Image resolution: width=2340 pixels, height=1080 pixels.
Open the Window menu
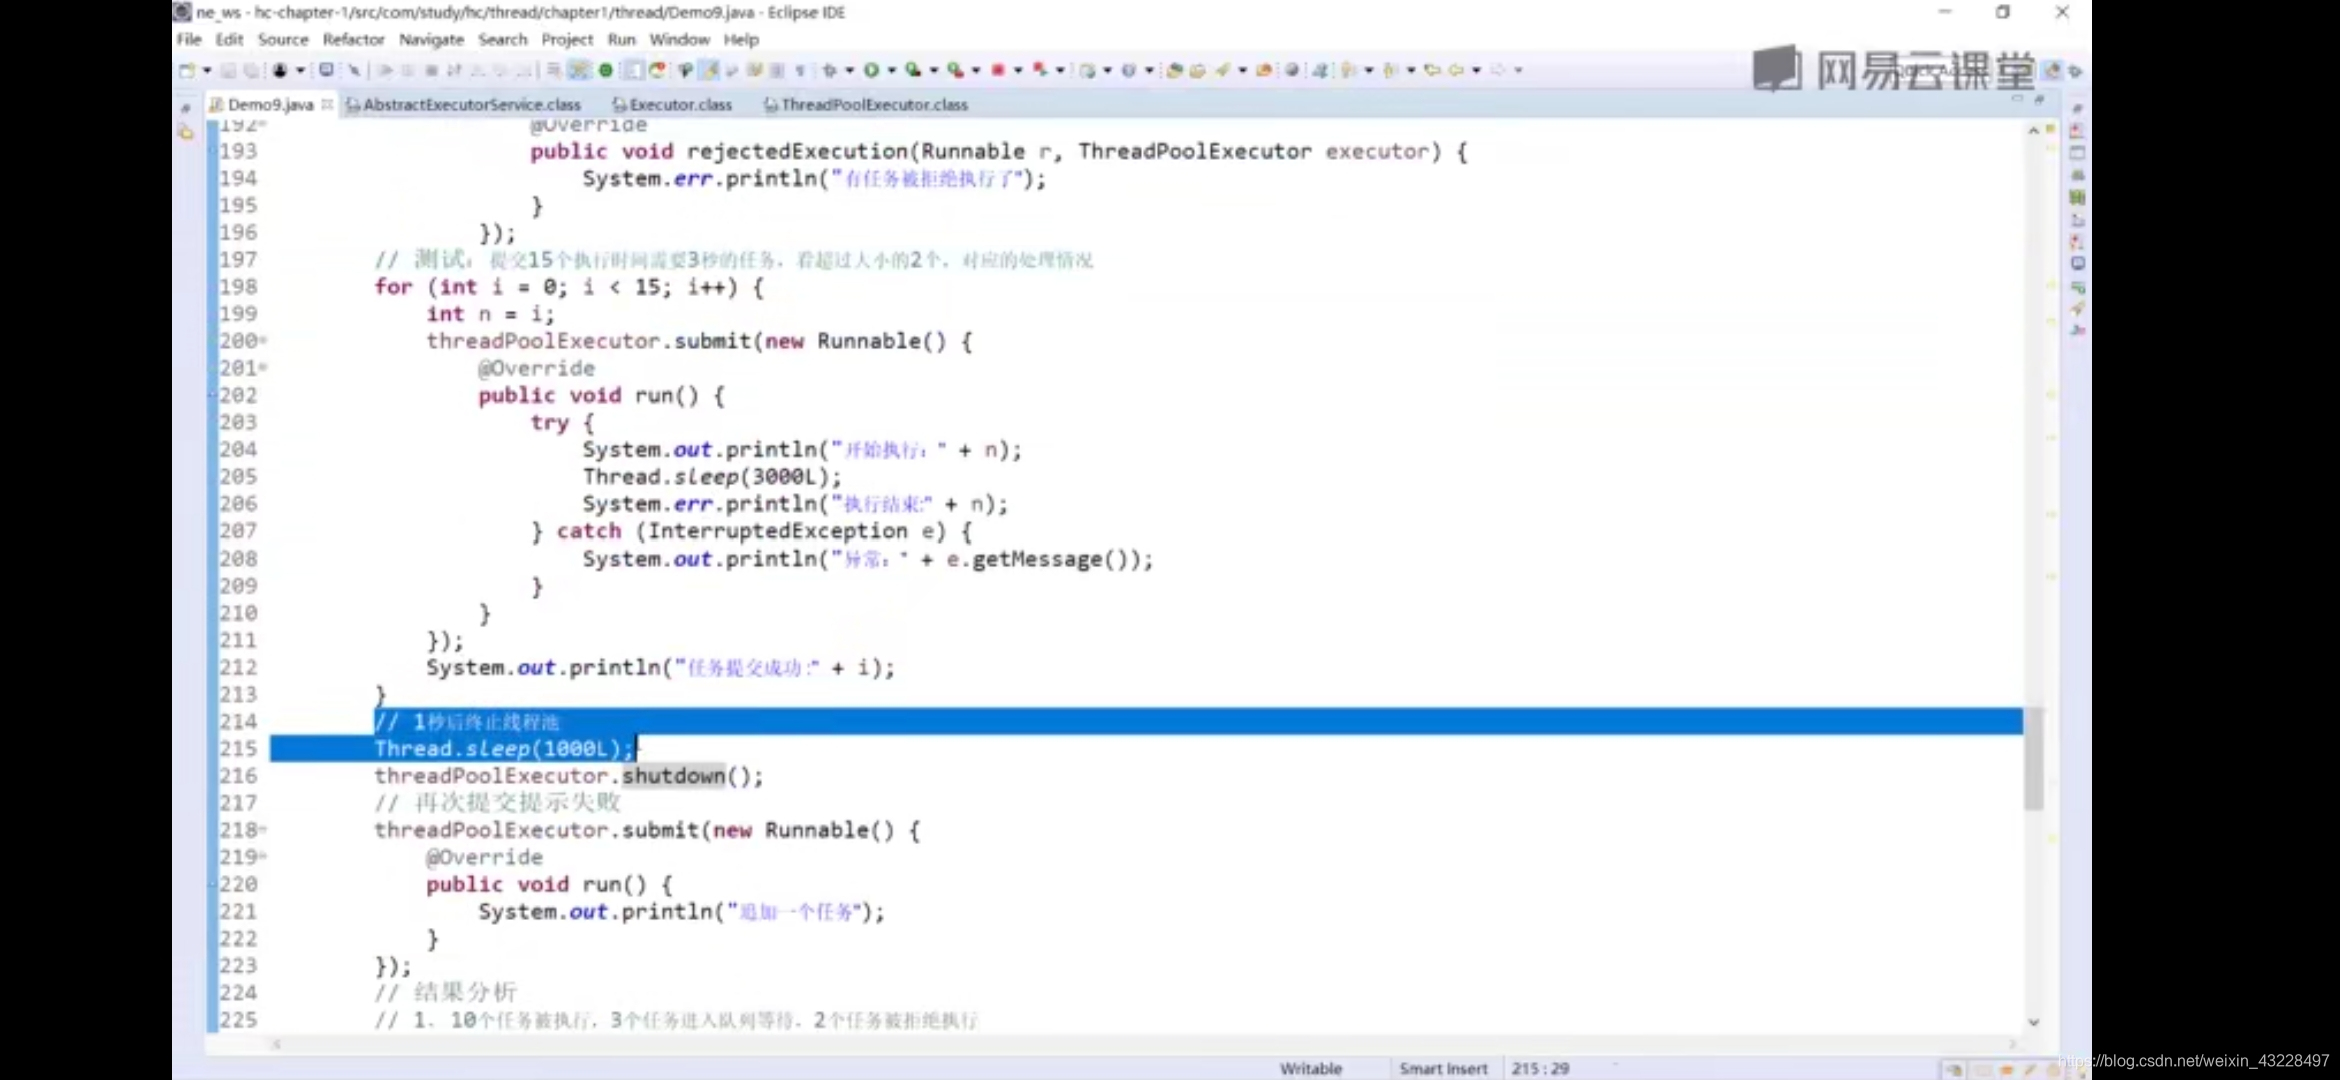(x=679, y=39)
